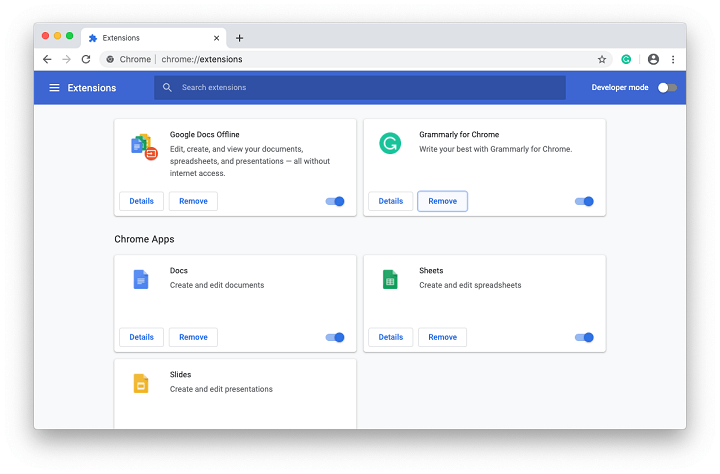Click the site info icon in address bar

click(x=110, y=59)
